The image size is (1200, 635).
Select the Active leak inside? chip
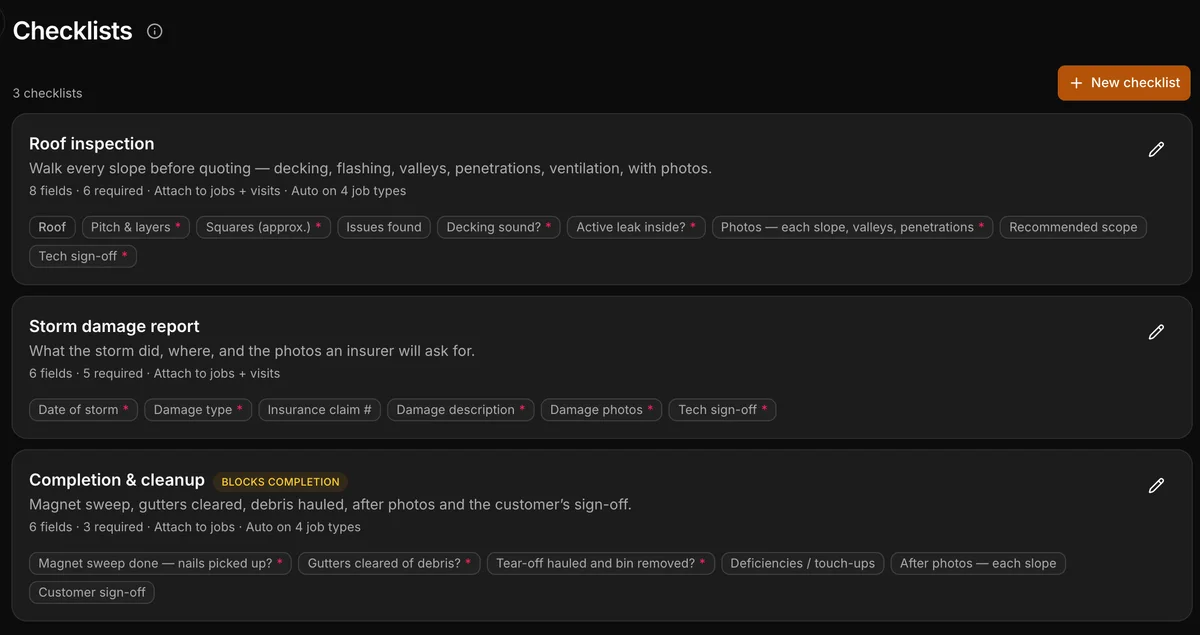[x=636, y=227]
